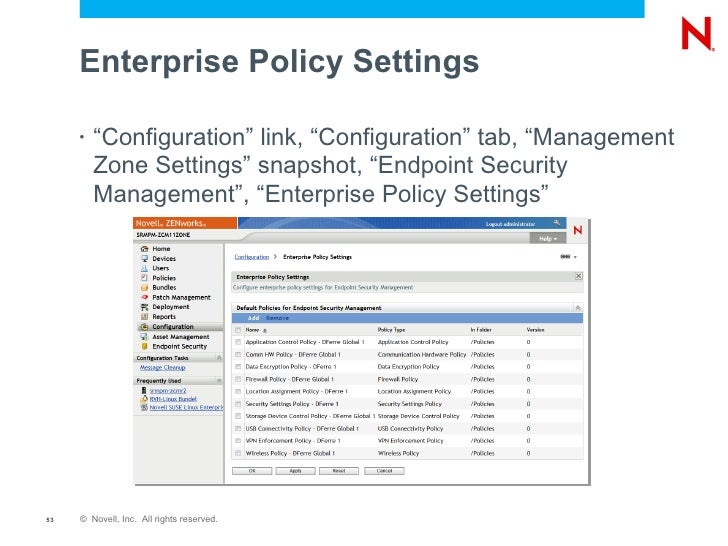Check Data Encryption Policy - DFerre 1
The width and height of the screenshot is (728, 546).
click(x=238, y=367)
